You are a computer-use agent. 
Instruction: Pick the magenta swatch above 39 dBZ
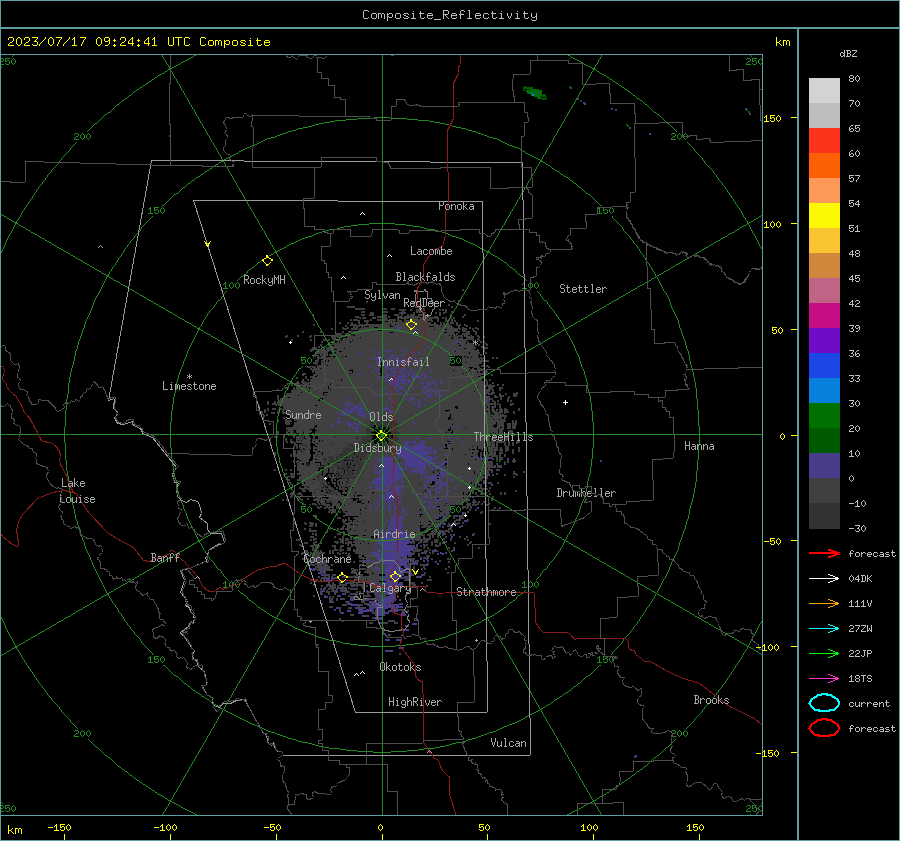click(824, 316)
